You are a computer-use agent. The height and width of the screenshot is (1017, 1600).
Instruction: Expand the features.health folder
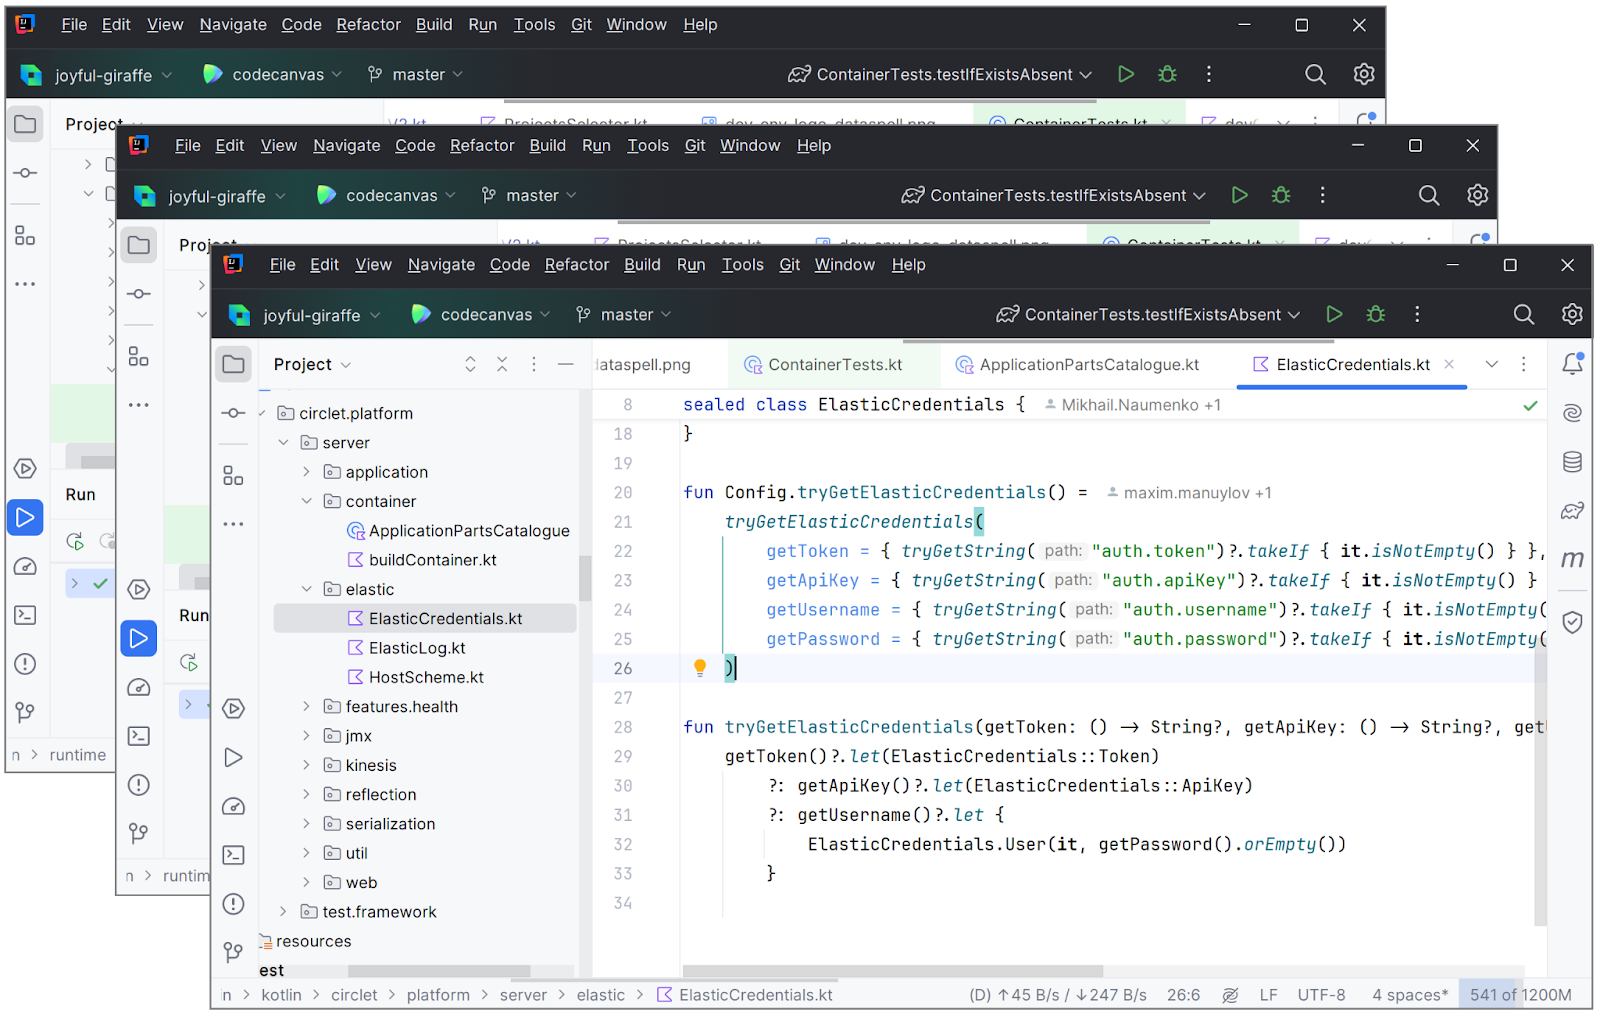307,706
